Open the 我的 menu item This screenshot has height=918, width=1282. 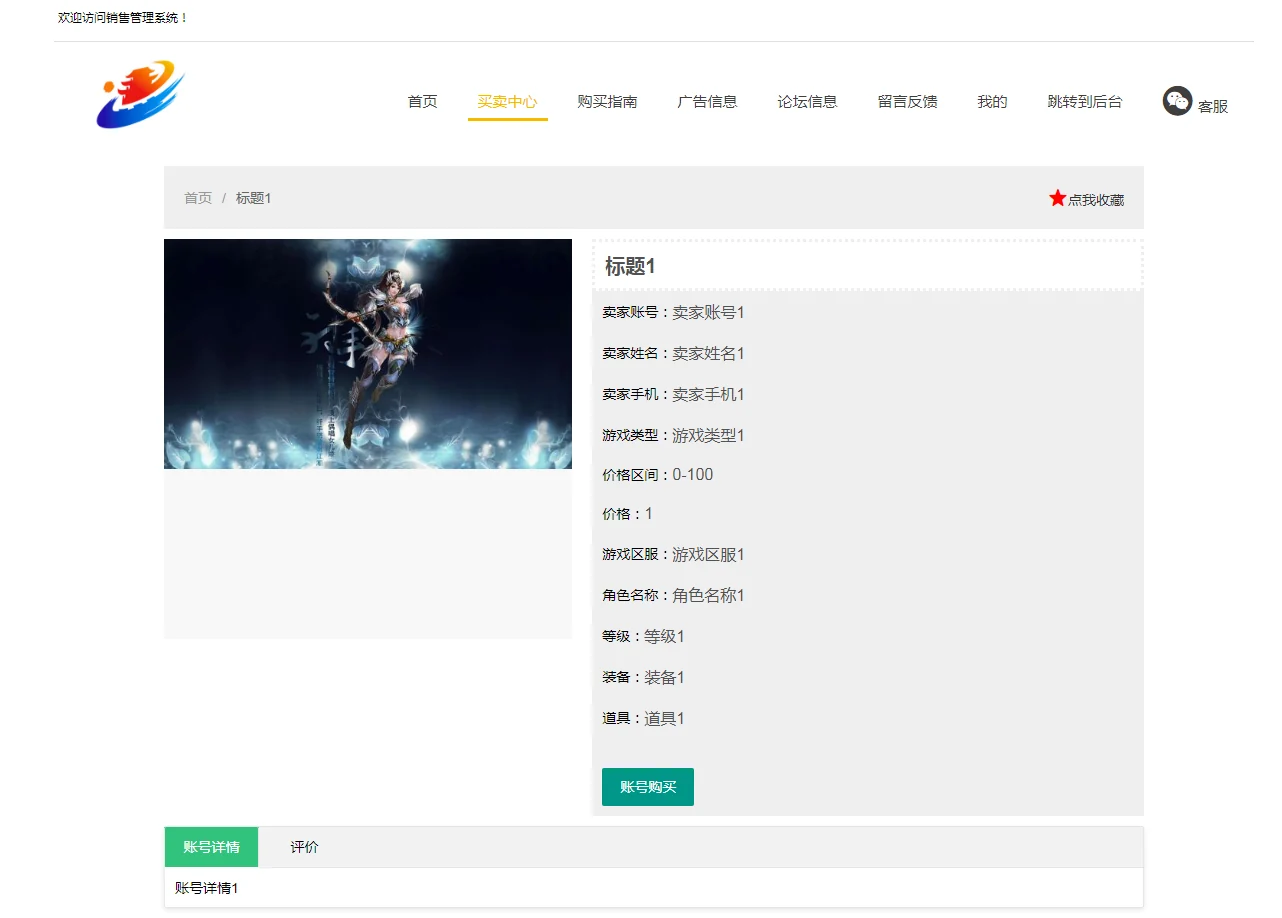pos(992,101)
